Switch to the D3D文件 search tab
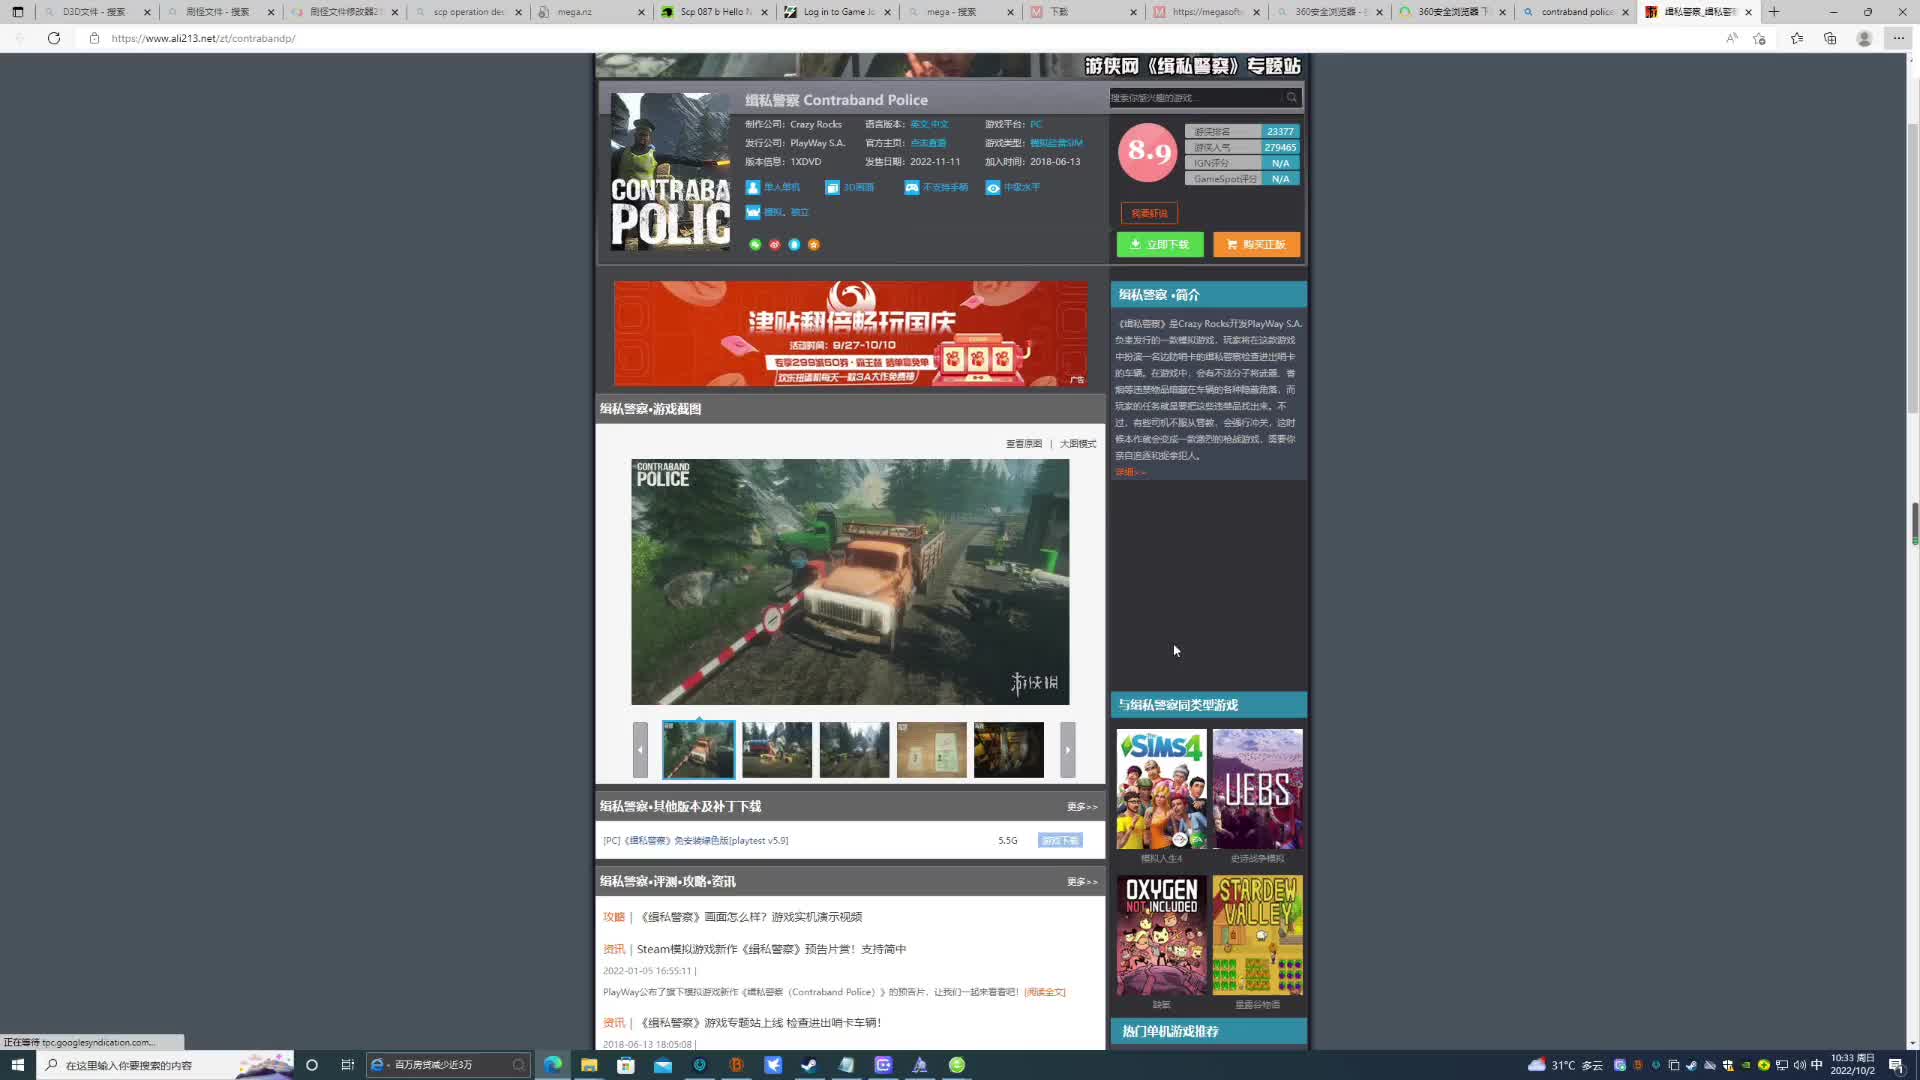The image size is (1920, 1080). point(95,12)
